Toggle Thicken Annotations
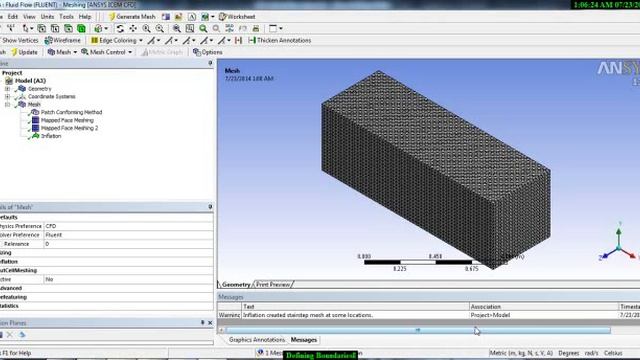The width and height of the screenshot is (640, 360). (280, 40)
